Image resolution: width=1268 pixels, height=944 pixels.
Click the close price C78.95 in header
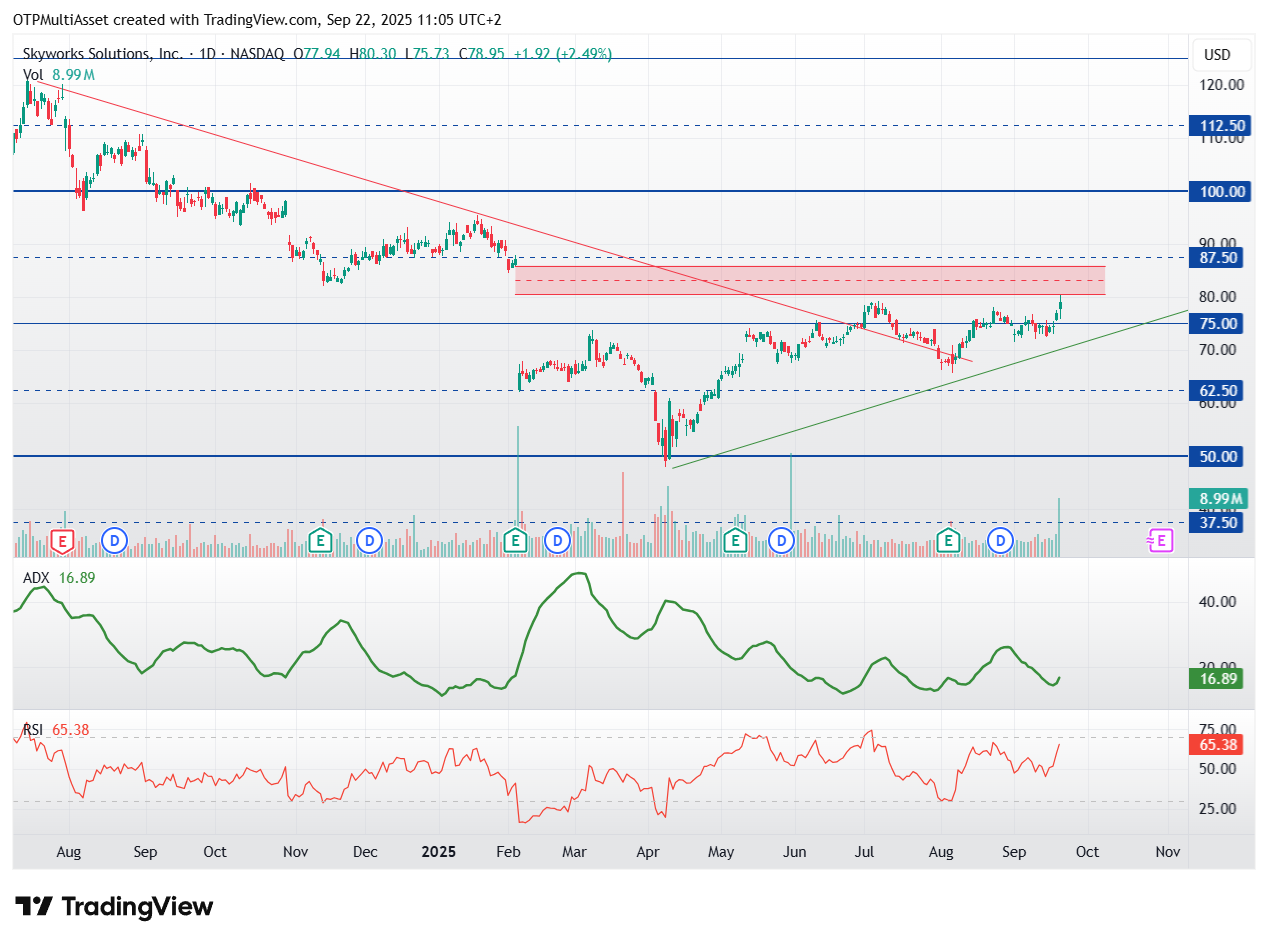click(482, 54)
